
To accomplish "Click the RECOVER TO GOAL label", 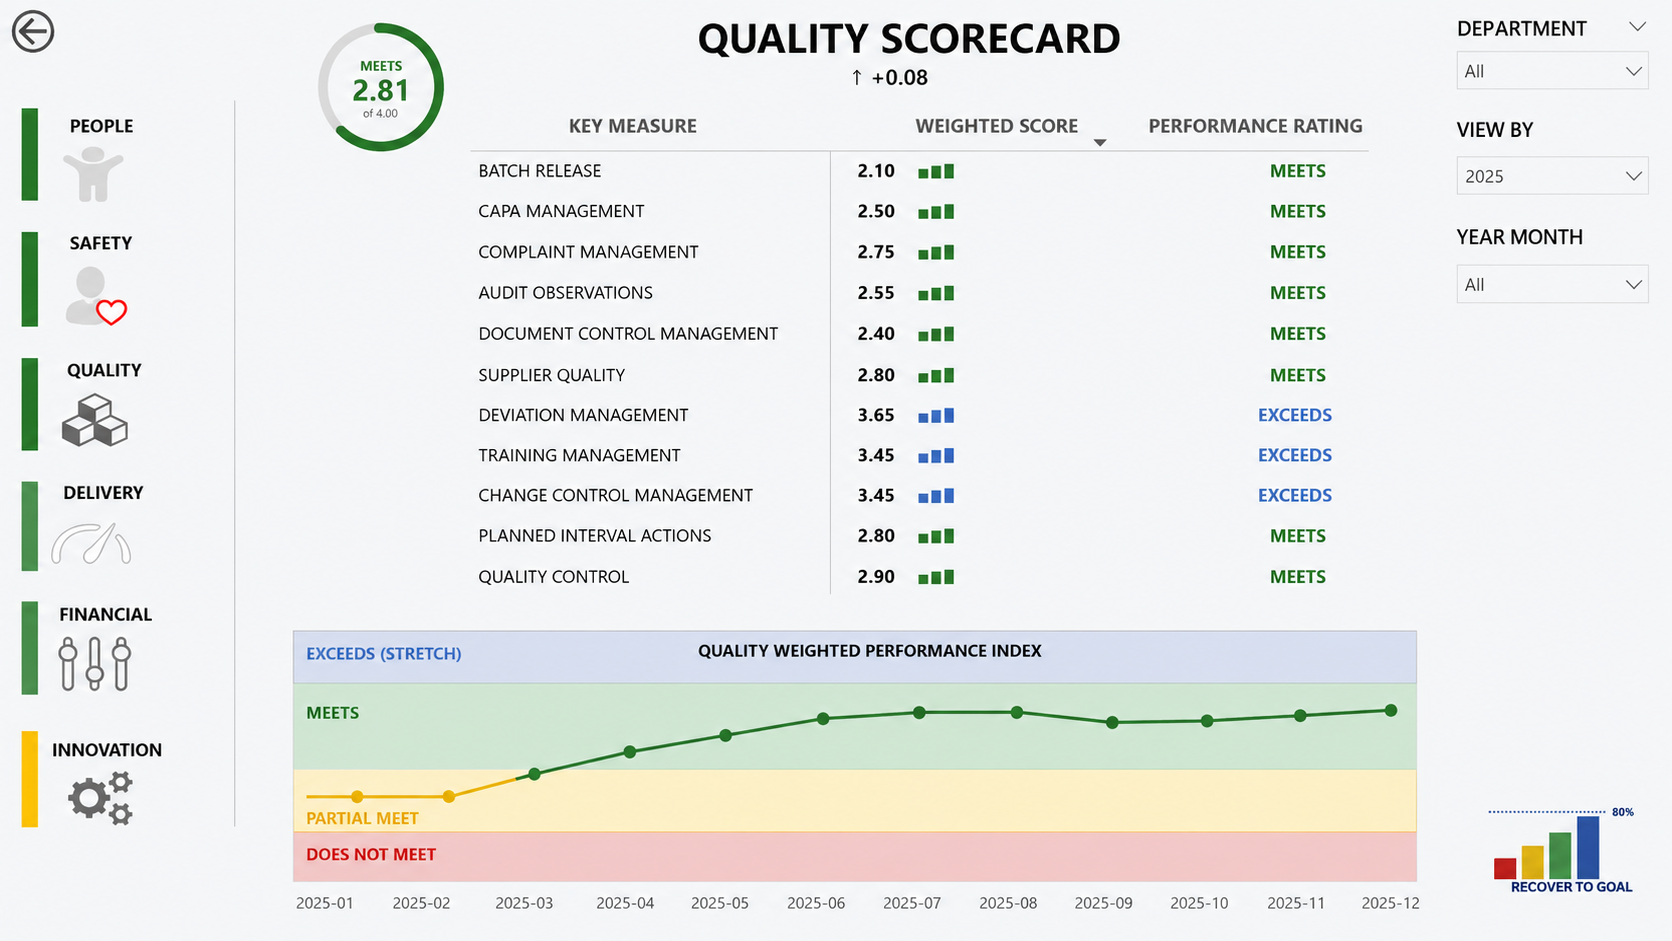I will click(1571, 887).
